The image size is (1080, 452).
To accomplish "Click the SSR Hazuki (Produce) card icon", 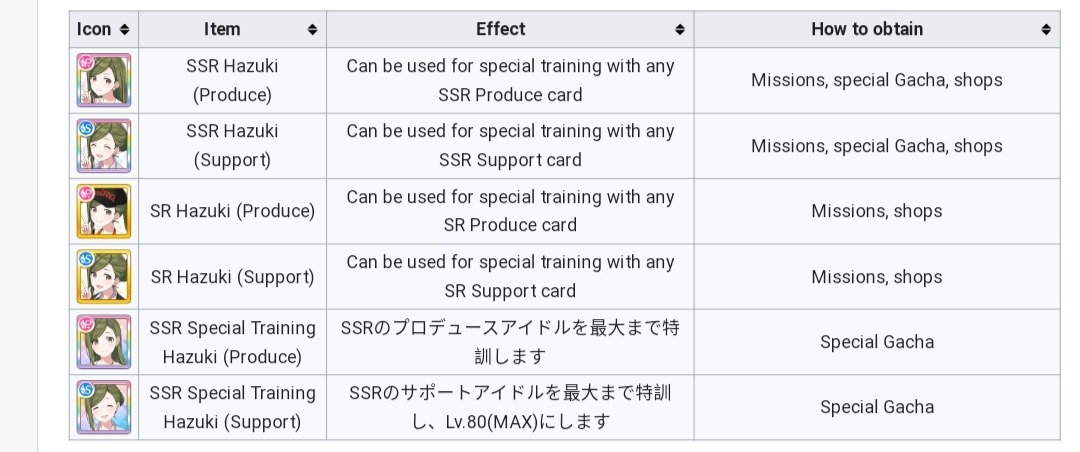I will click(x=103, y=81).
